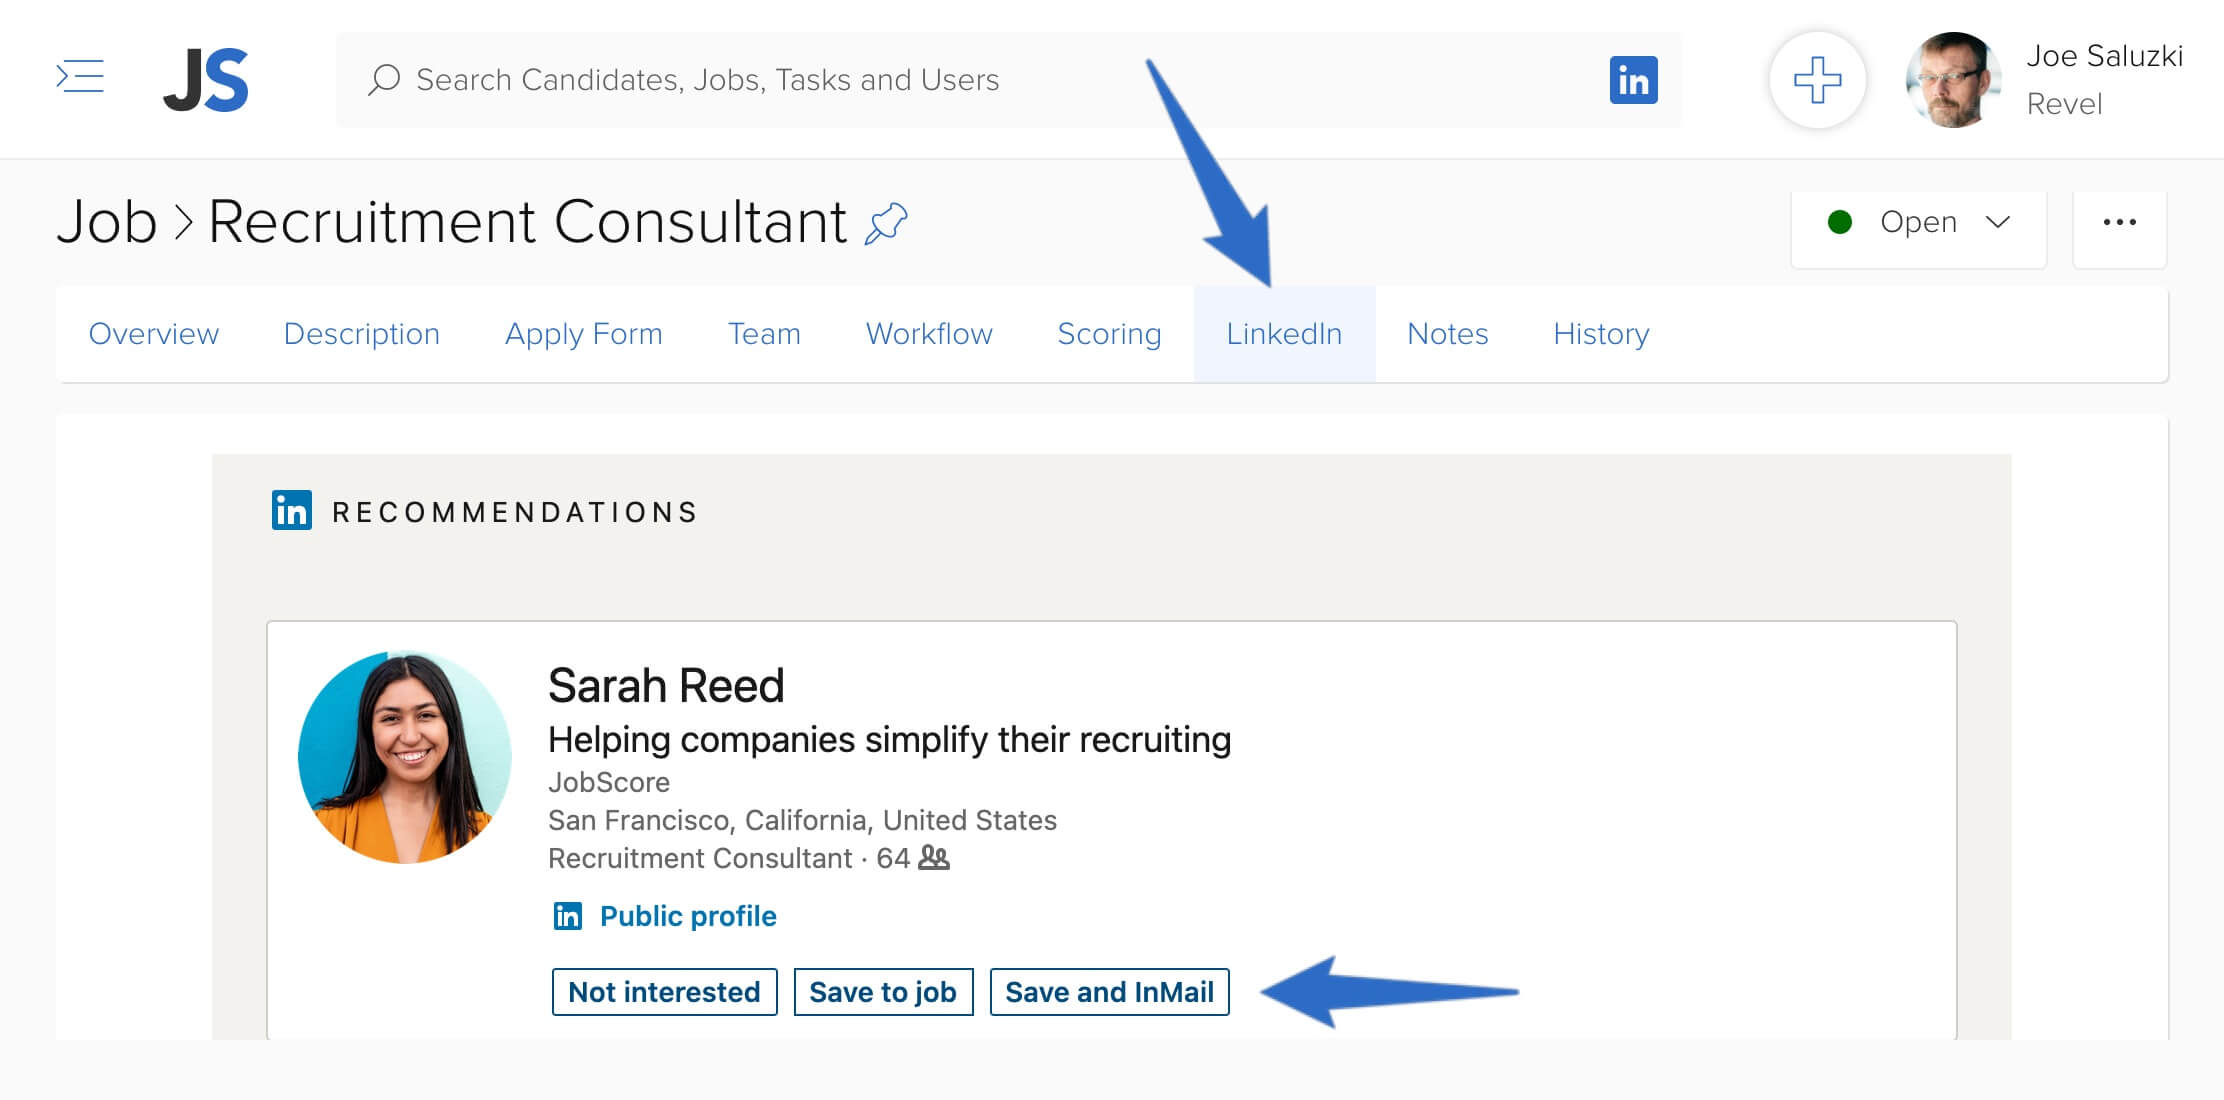Click the LinkedIn logo beside Recommendations

[x=292, y=510]
